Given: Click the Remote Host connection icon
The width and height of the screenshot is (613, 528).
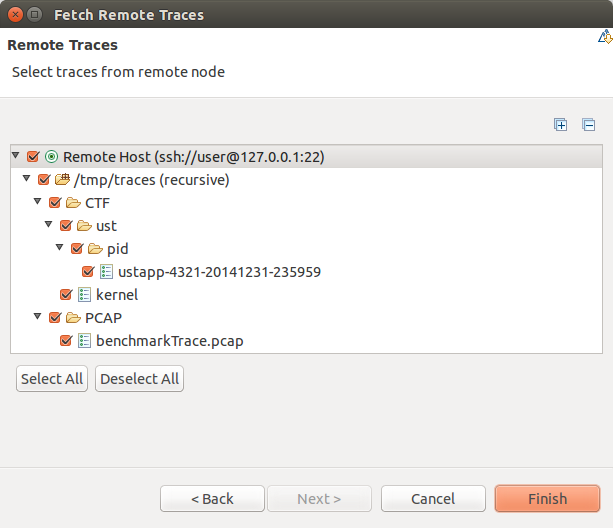Looking at the screenshot, I should pyautogui.click(x=51, y=157).
